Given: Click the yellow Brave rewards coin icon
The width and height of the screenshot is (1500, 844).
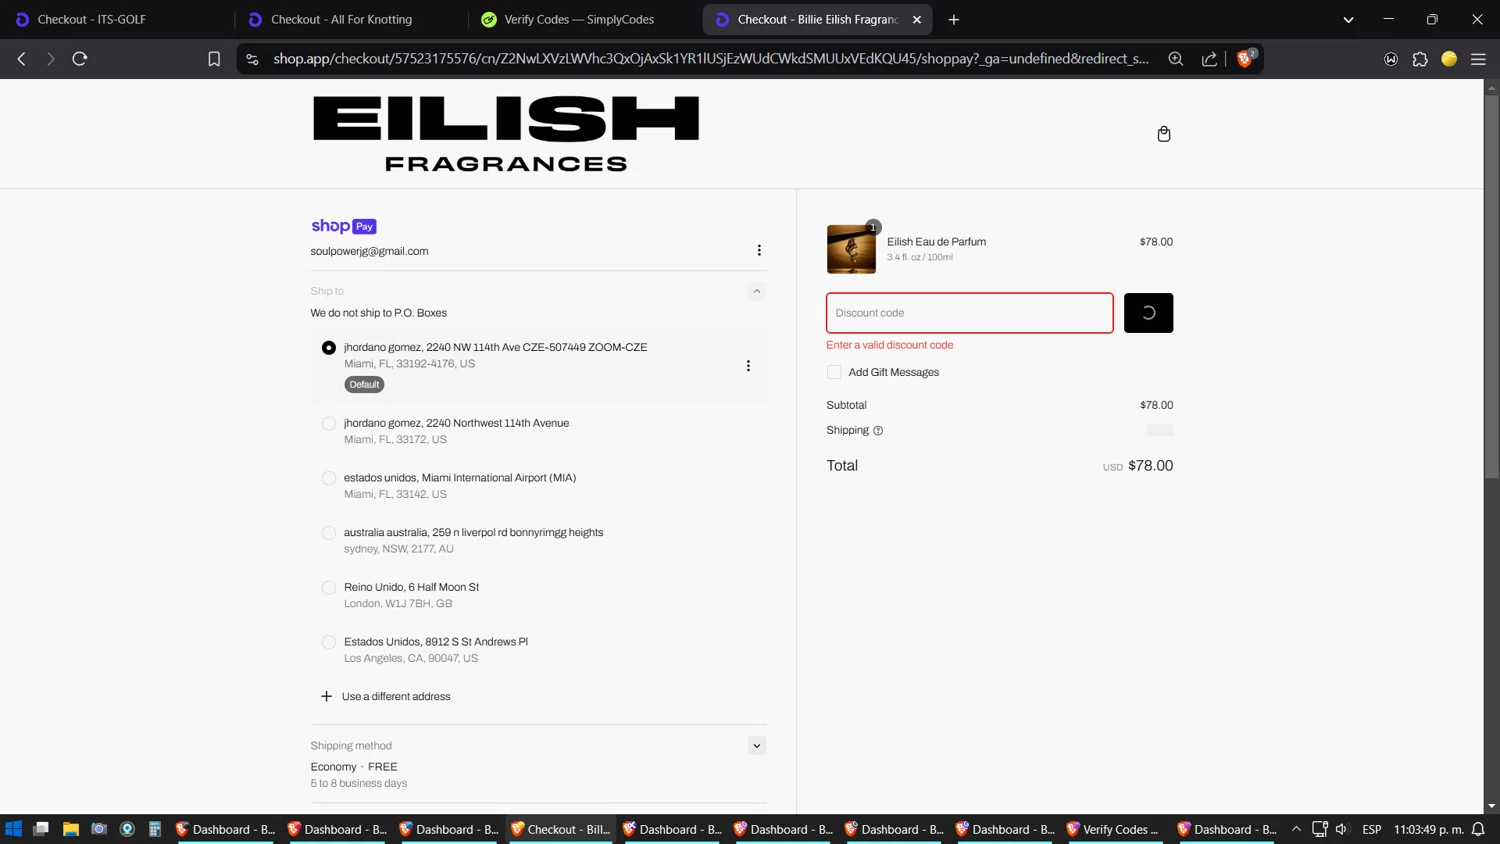Looking at the screenshot, I should point(1449,59).
